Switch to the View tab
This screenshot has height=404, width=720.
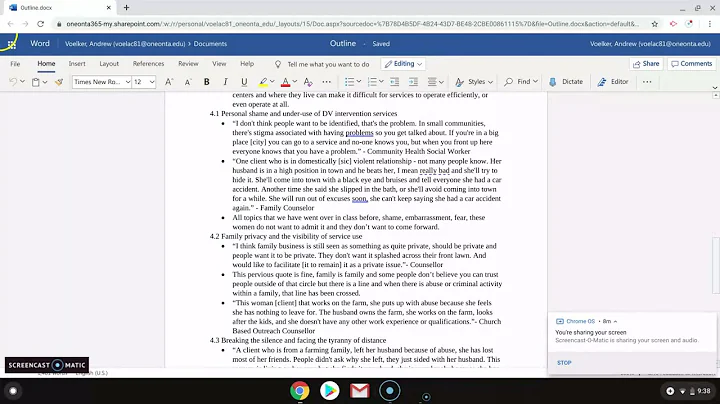(219, 64)
